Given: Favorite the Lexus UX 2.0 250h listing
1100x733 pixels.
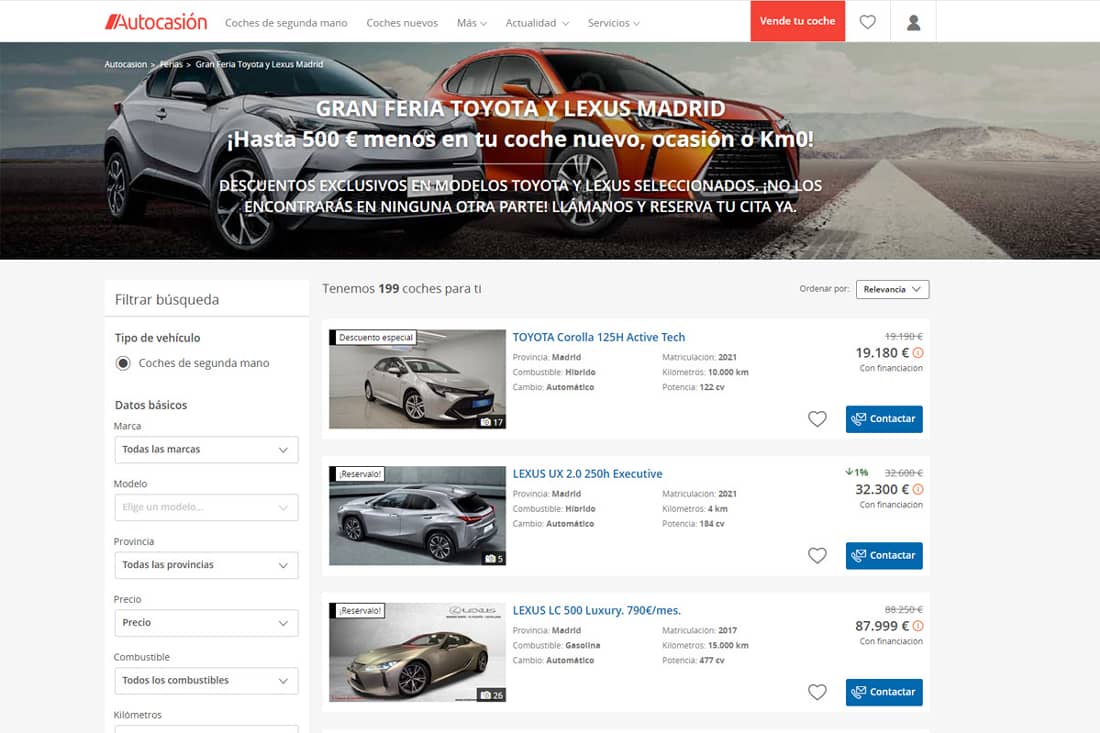Looking at the screenshot, I should (x=817, y=556).
